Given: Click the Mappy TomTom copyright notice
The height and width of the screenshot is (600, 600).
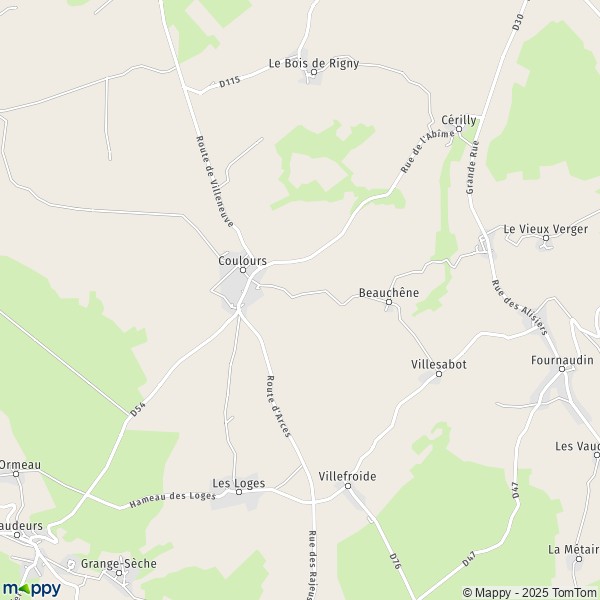Looking at the screenshot, I should (531, 593).
